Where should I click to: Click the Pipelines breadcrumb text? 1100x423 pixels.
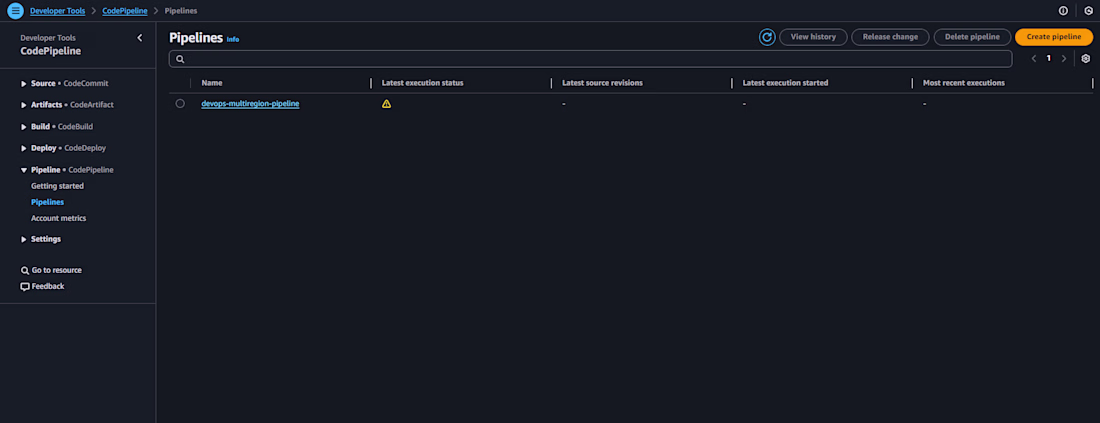point(181,11)
